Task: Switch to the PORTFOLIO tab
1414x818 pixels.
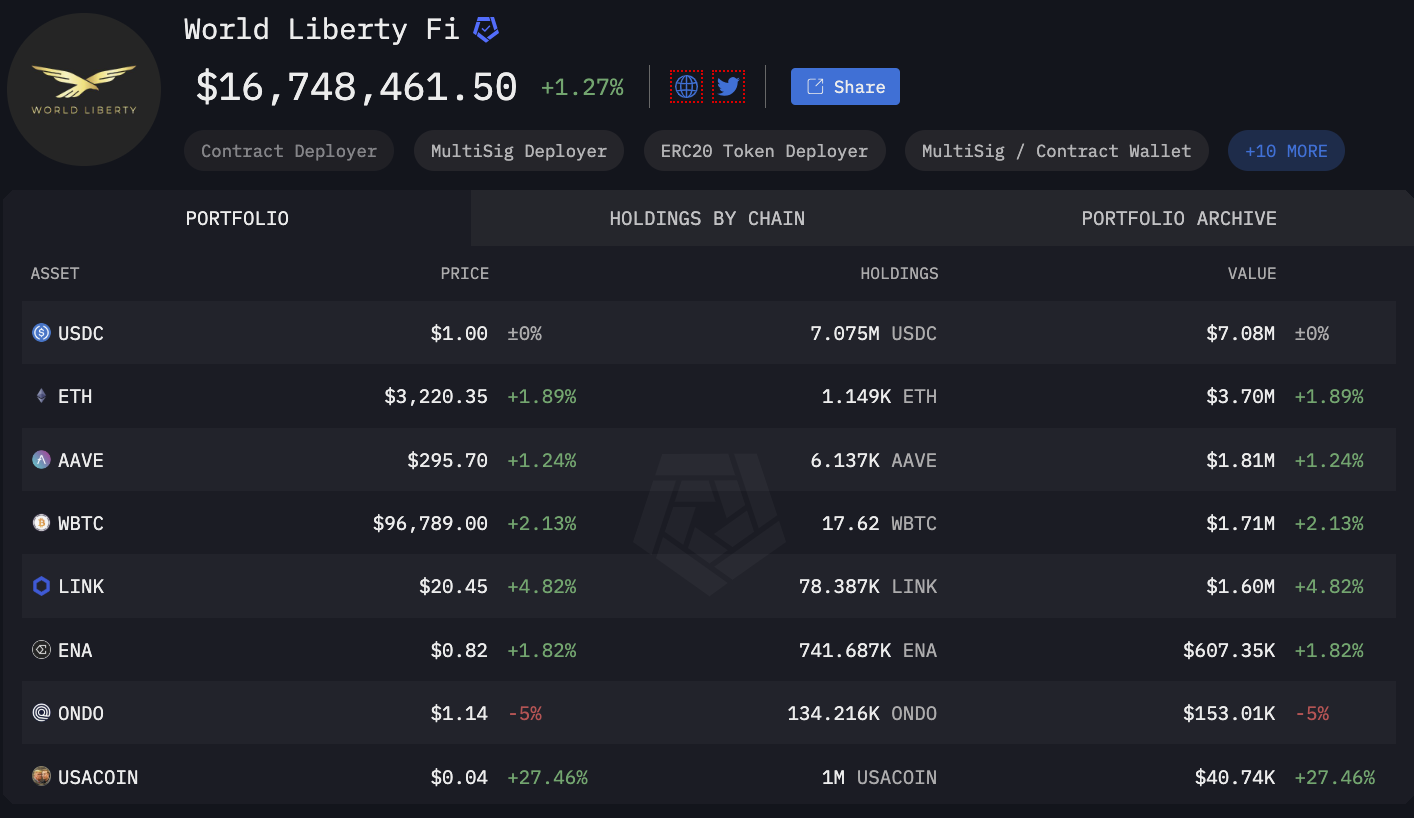Action: click(x=237, y=218)
